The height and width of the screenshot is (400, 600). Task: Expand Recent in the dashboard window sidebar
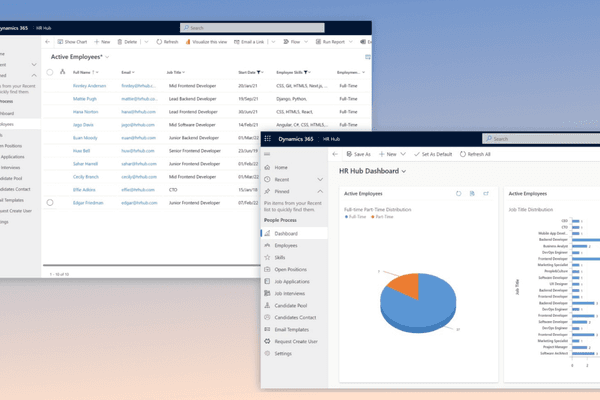(320, 180)
